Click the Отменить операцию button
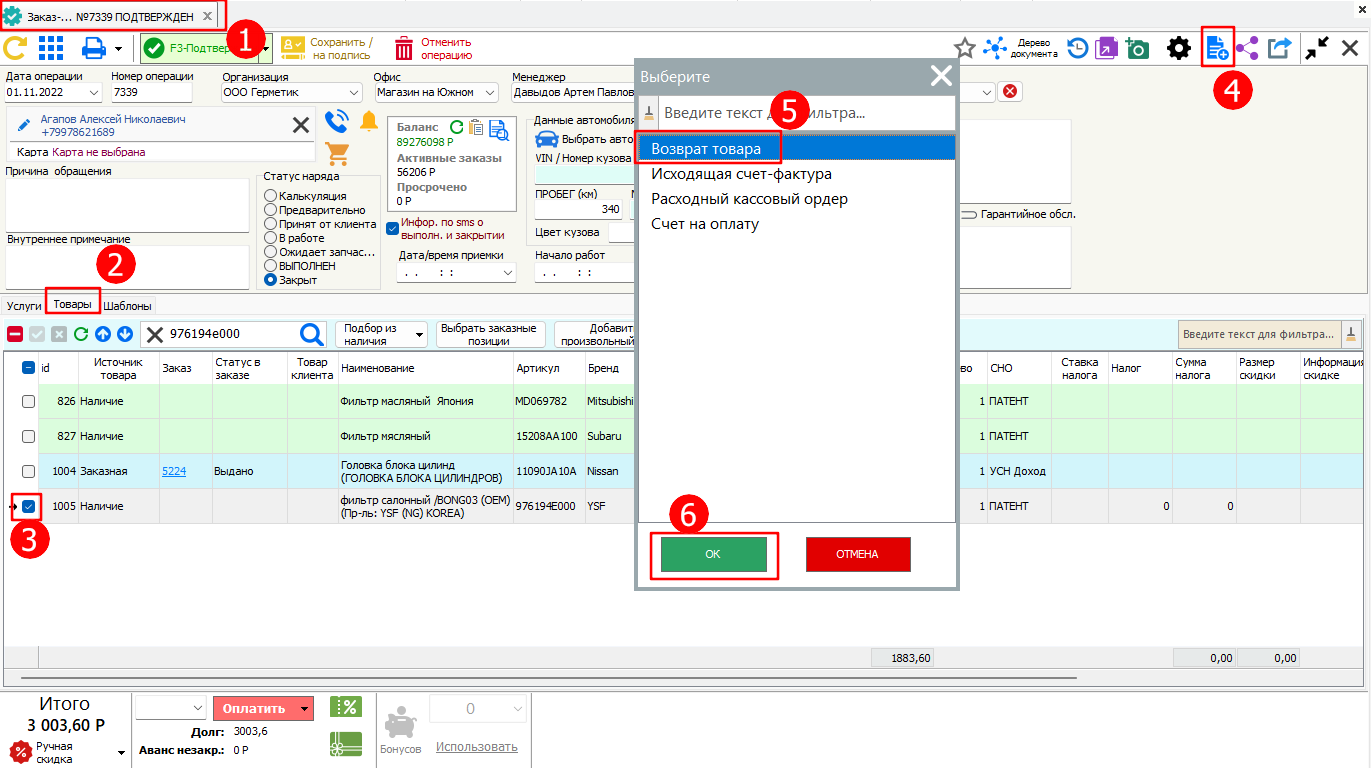Image resolution: width=1371 pixels, height=768 pixels. pyautogui.click(x=433, y=48)
